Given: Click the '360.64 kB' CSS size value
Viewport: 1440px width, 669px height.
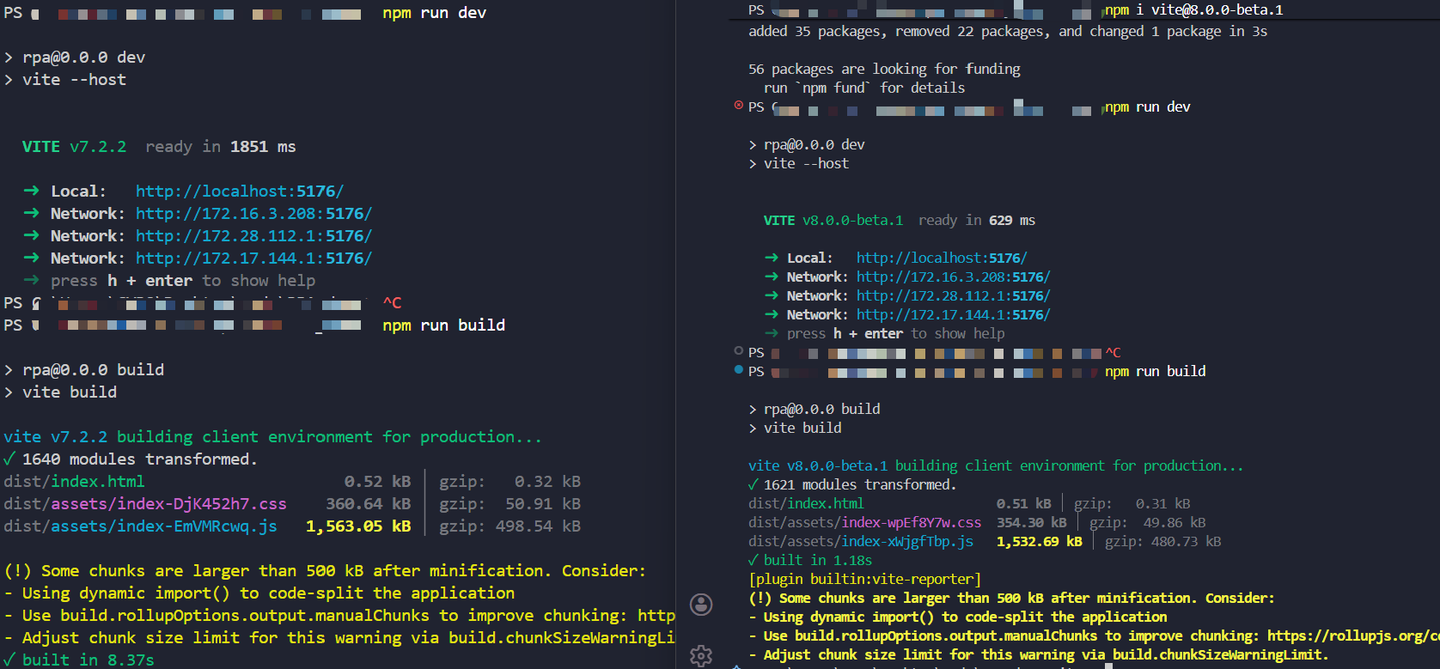Looking at the screenshot, I should coord(368,504).
